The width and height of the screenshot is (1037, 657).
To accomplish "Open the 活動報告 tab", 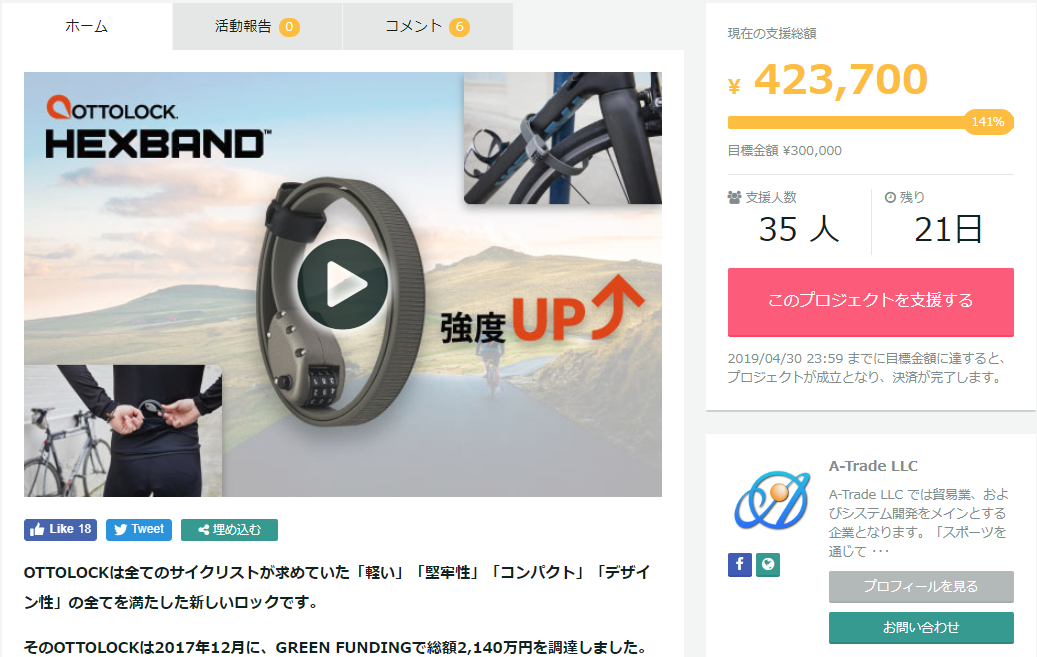I will 257,26.
